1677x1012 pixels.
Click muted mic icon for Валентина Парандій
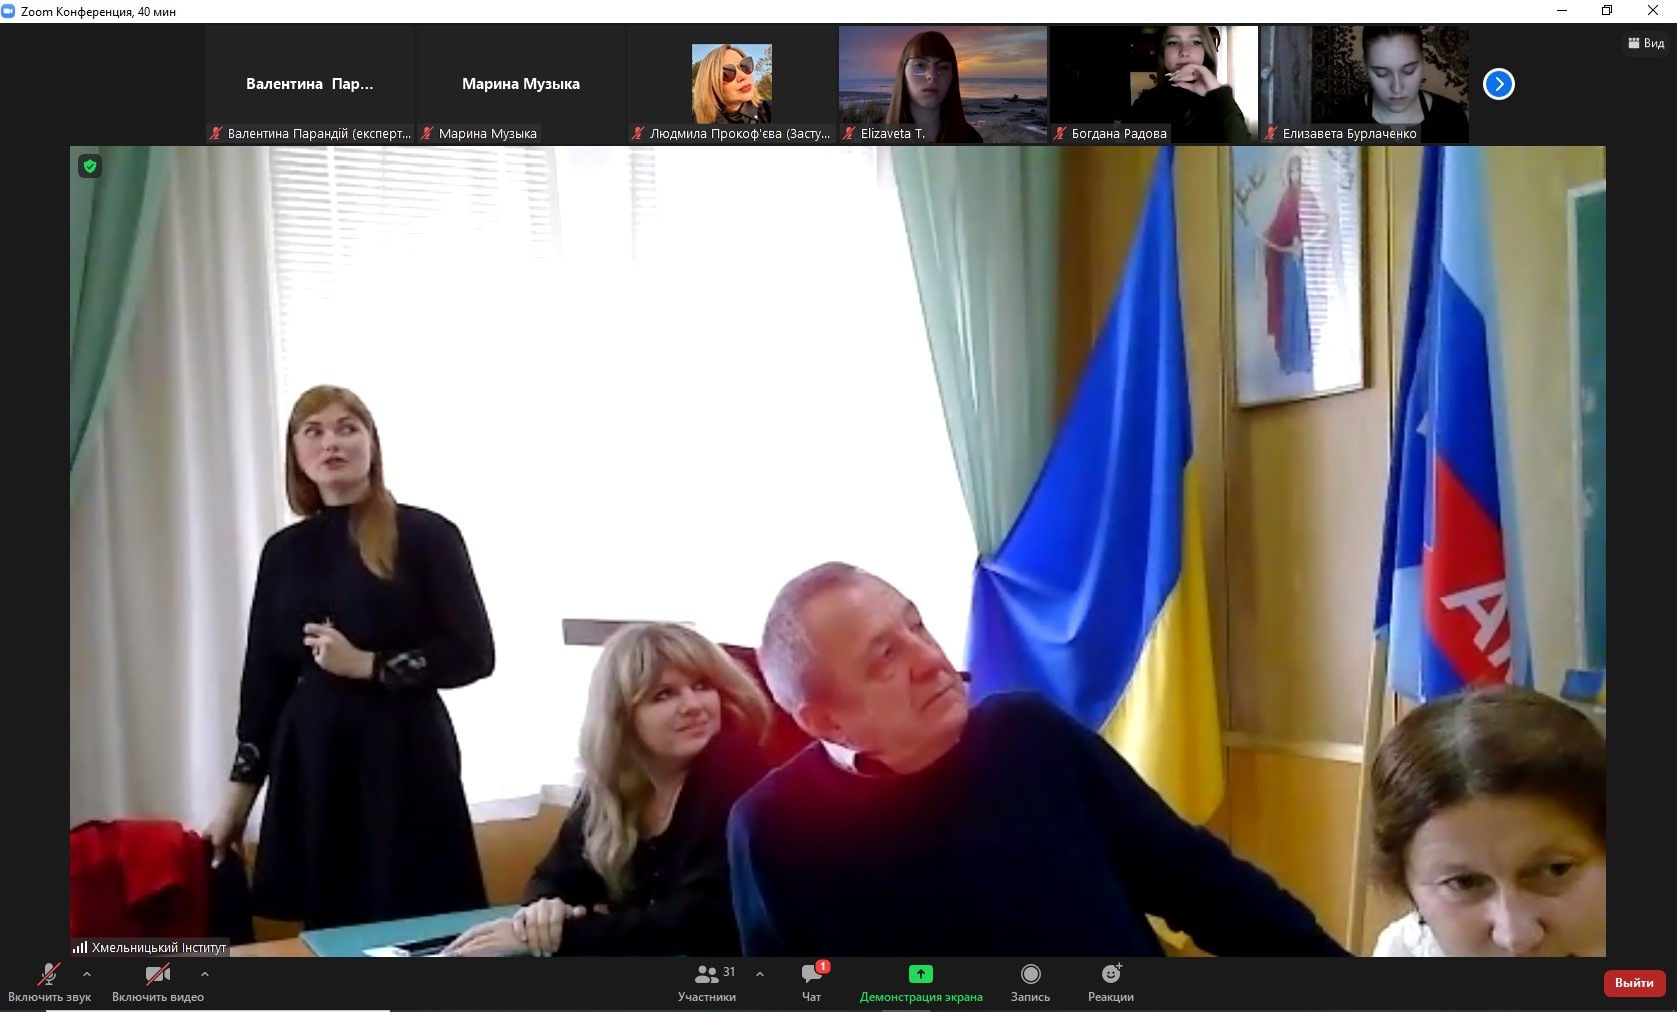click(216, 133)
